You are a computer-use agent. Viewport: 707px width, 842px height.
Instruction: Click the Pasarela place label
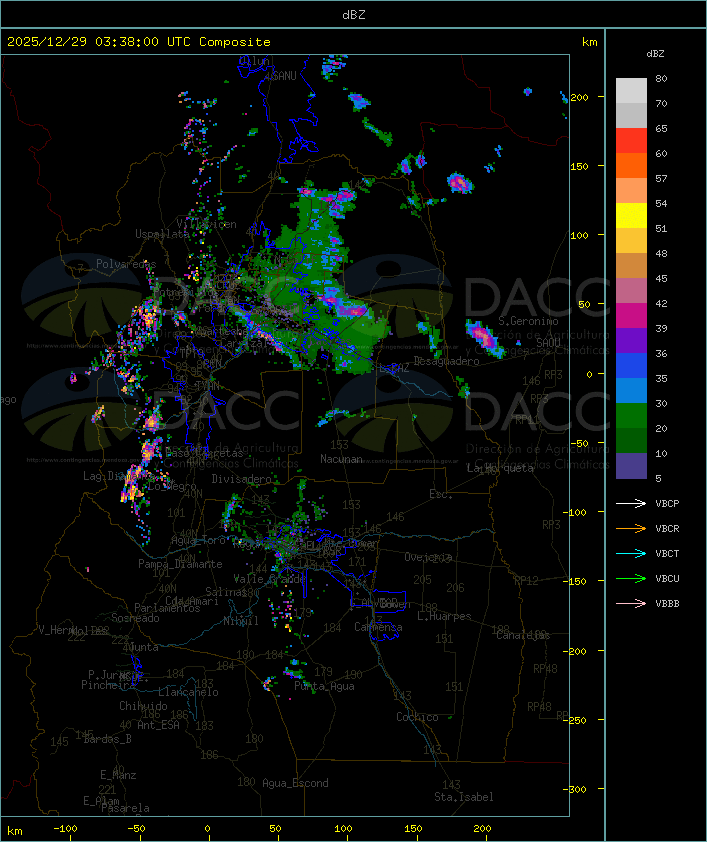pyautogui.click(x=126, y=808)
